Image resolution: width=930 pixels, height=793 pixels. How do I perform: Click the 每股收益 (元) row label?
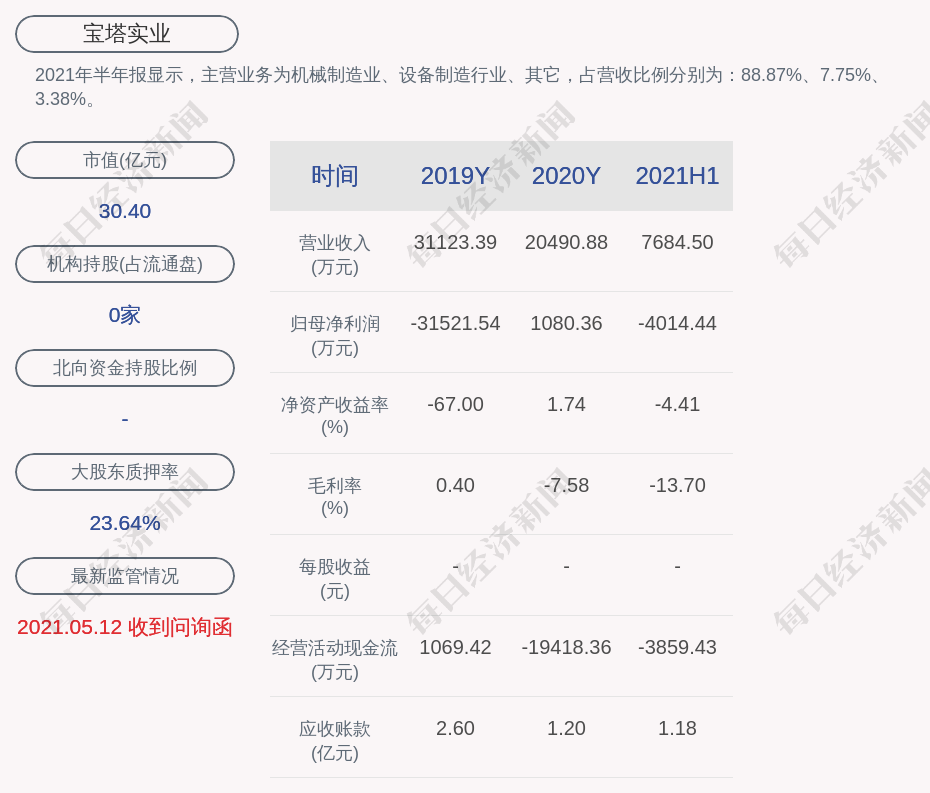pos(335,579)
